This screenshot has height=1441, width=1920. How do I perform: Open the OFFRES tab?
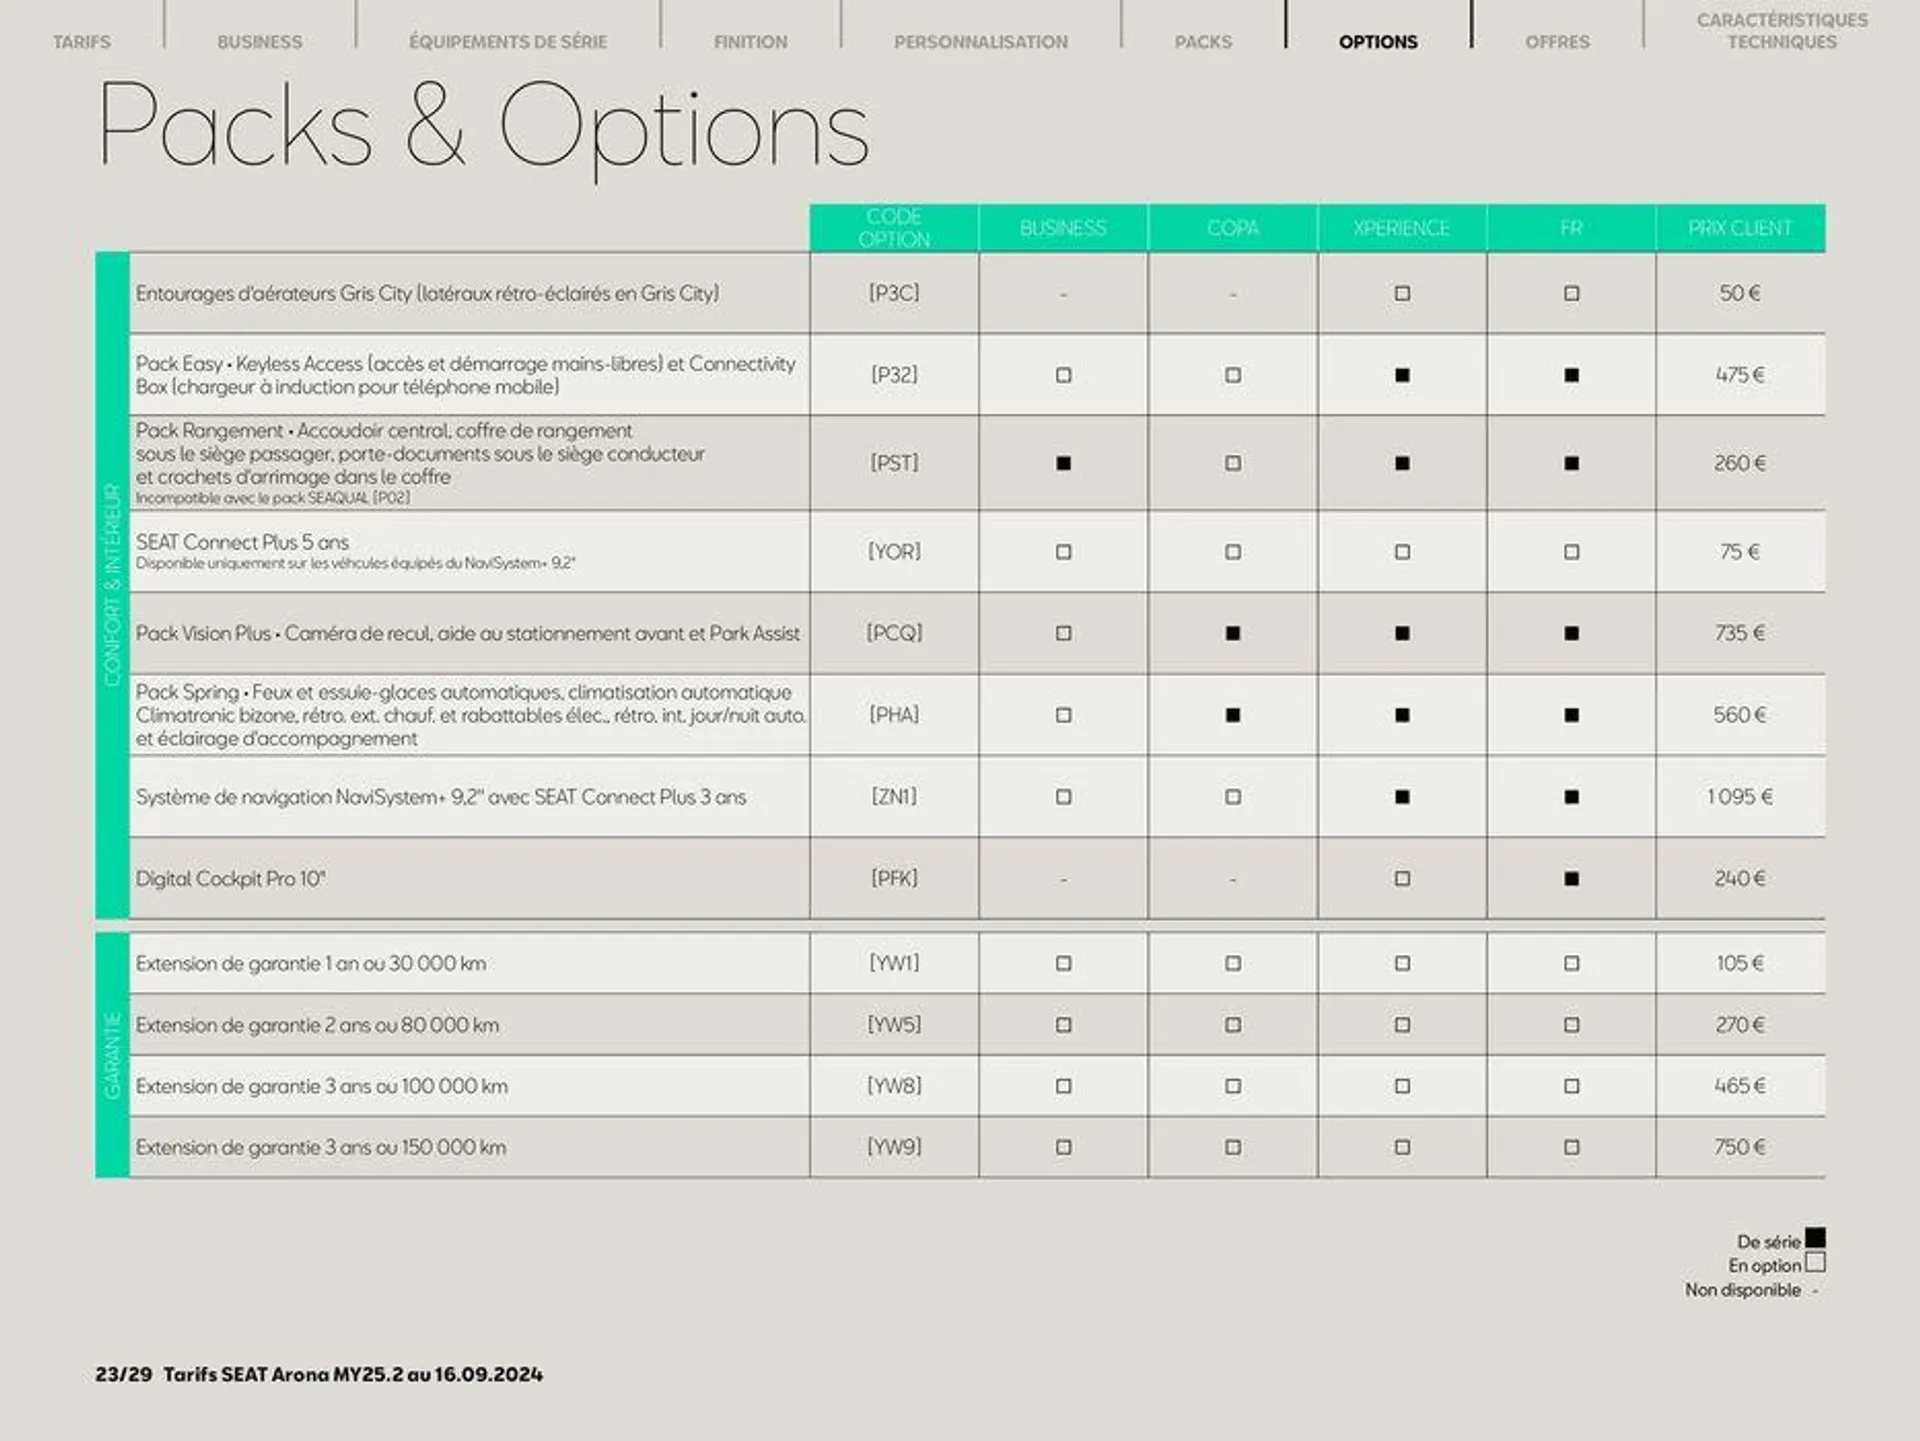tap(1557, 42)
